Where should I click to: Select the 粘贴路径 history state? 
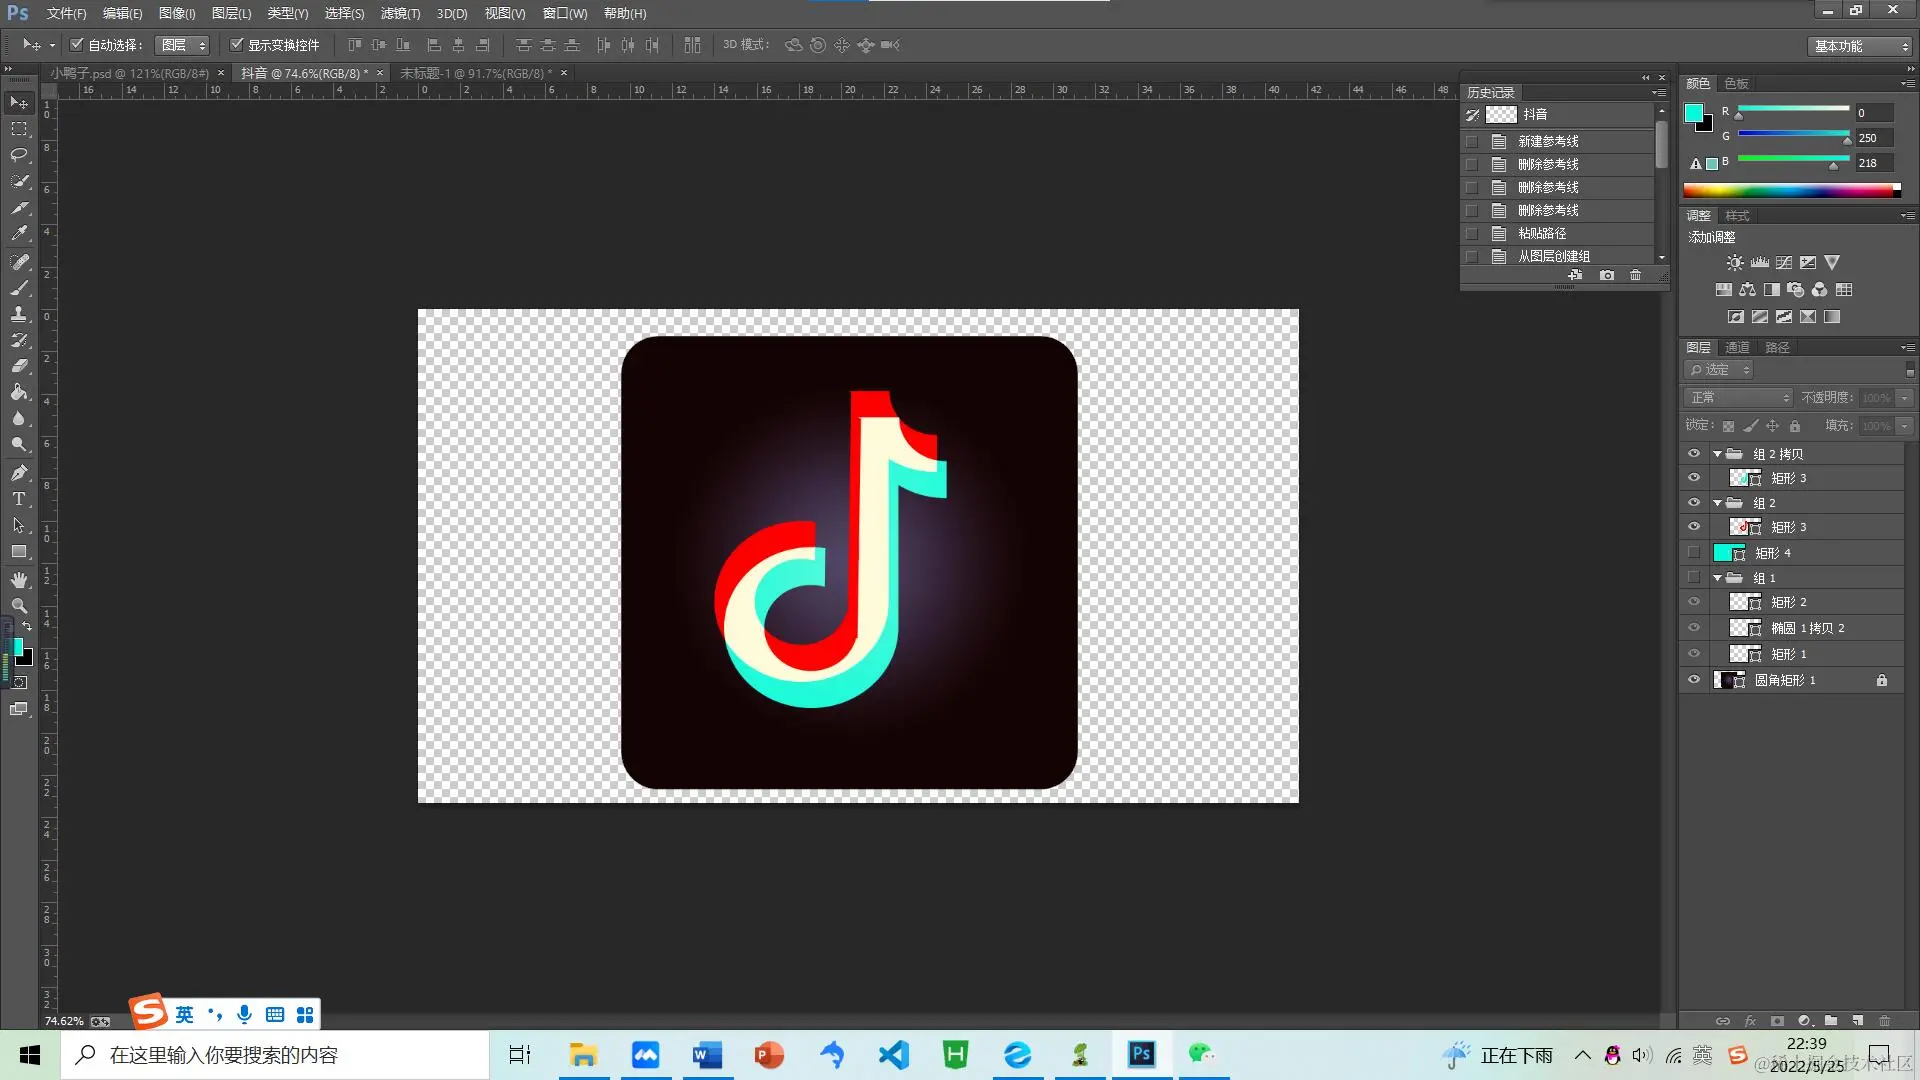[1542, 233]
